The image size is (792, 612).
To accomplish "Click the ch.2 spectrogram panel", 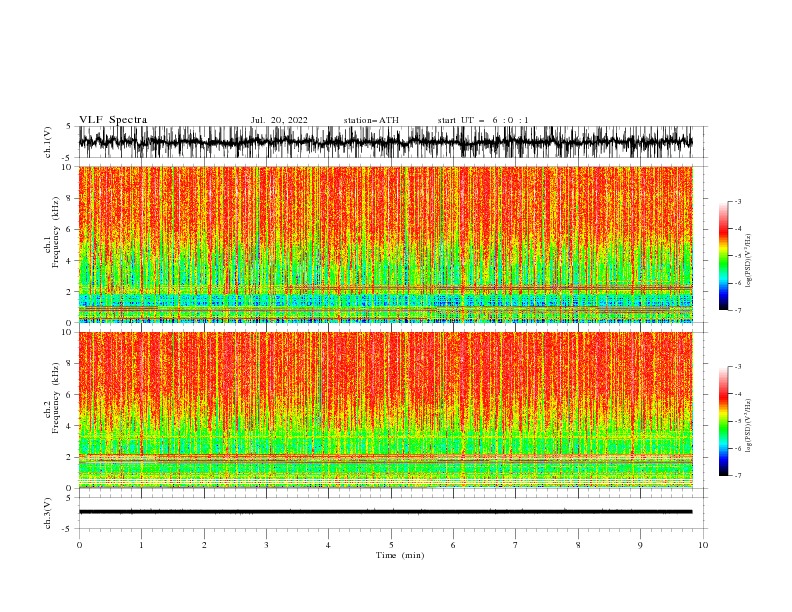I will click(386, 410).
